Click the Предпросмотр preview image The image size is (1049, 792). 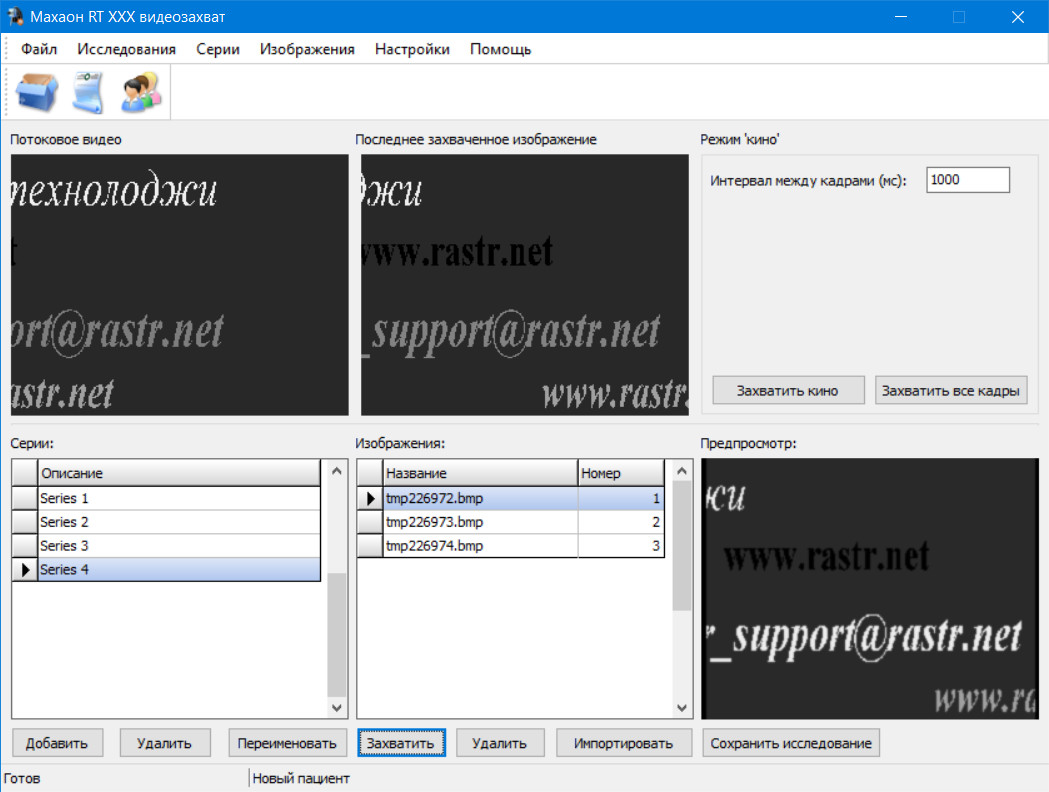click(870, 589)
